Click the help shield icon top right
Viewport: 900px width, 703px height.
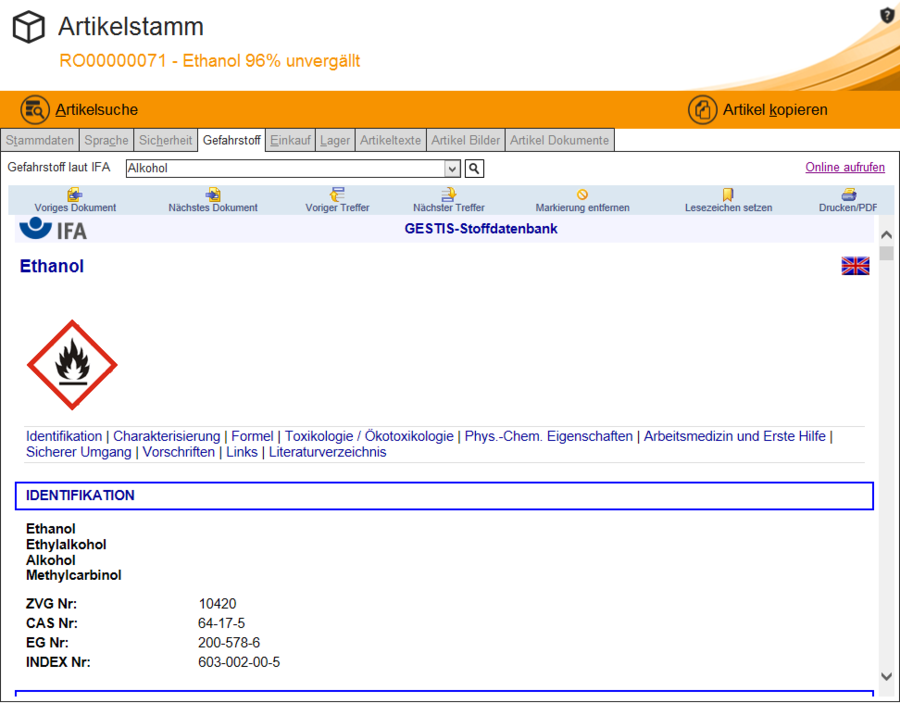887,15
